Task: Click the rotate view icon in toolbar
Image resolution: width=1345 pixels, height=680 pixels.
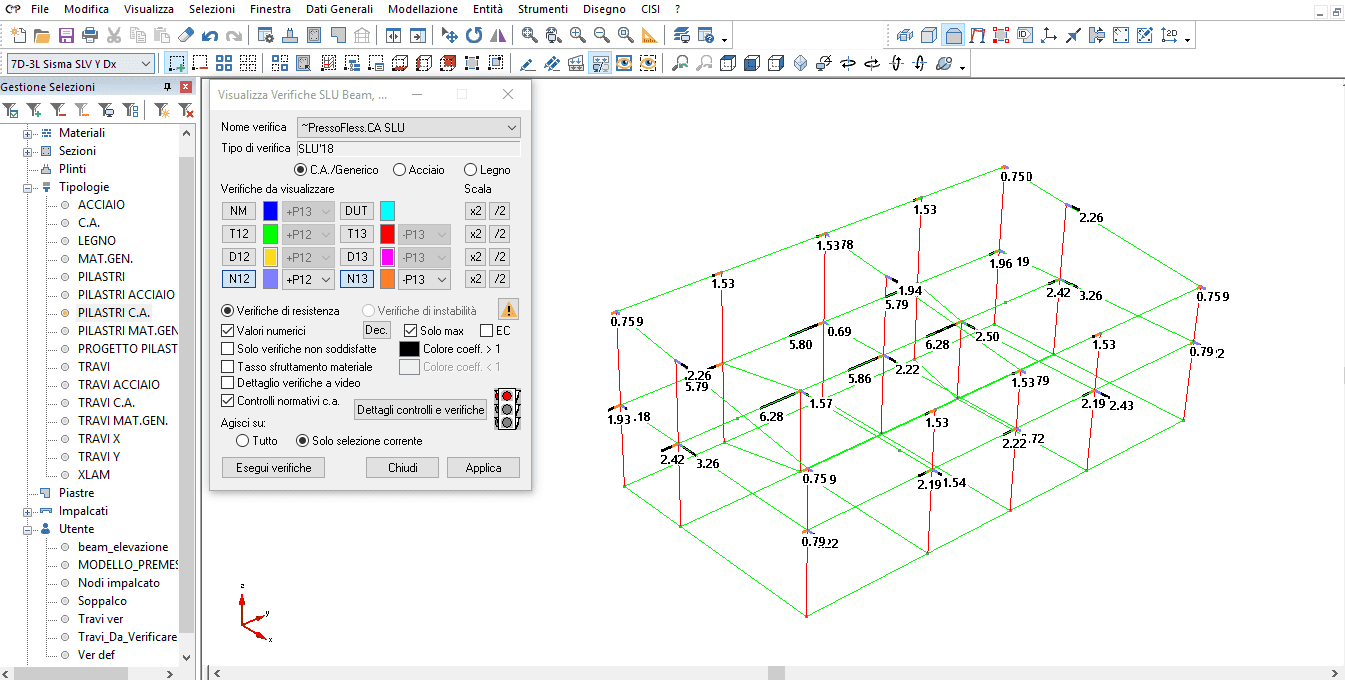Action: (474, 36)
